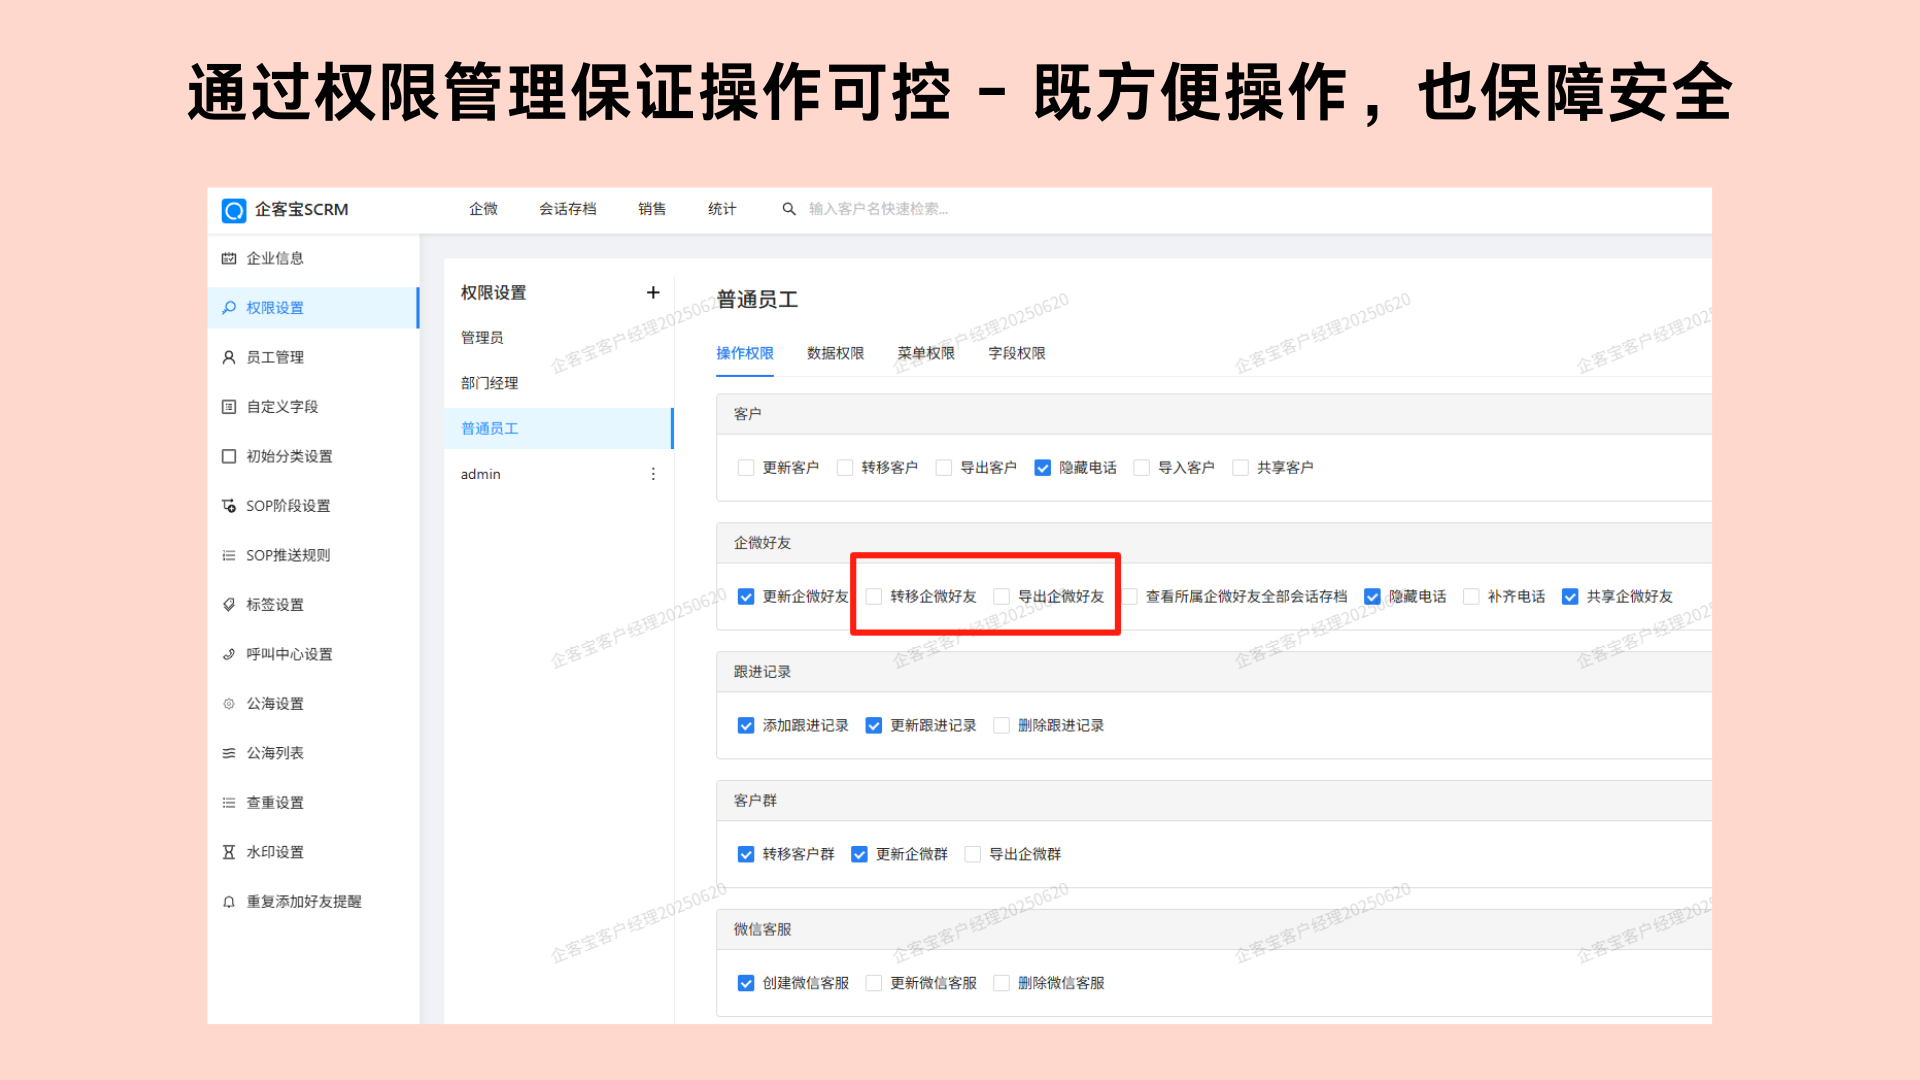Open the 统计 top menu
1920x1080 pixels.
coord(722,209)
